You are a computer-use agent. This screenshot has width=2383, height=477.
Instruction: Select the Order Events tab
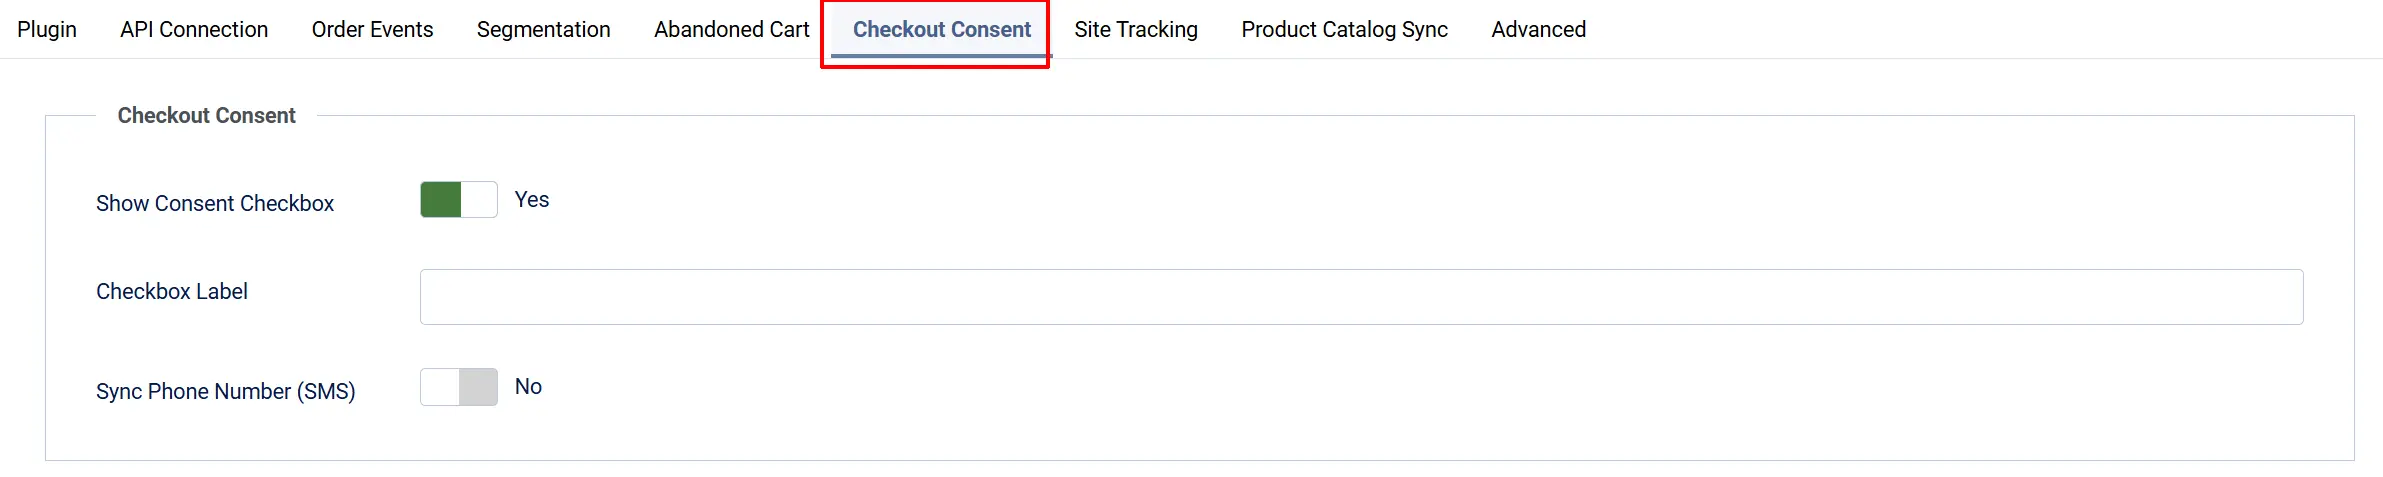(x=372, y=29)
